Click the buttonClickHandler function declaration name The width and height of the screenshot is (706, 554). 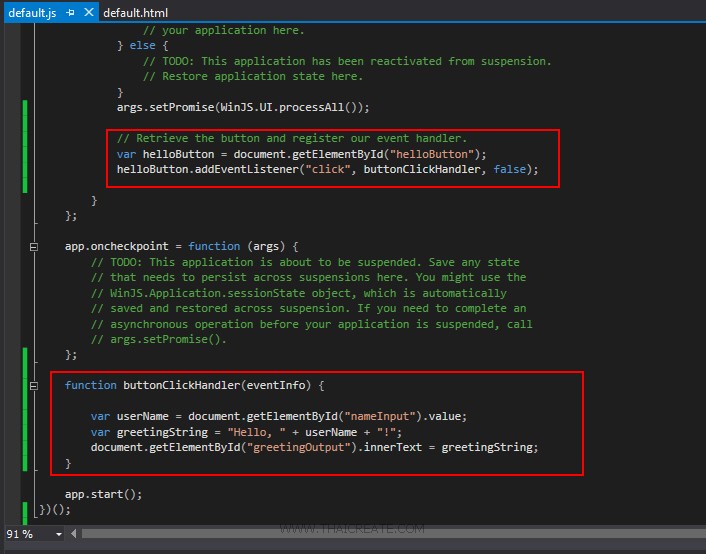(x=184, y=385)
